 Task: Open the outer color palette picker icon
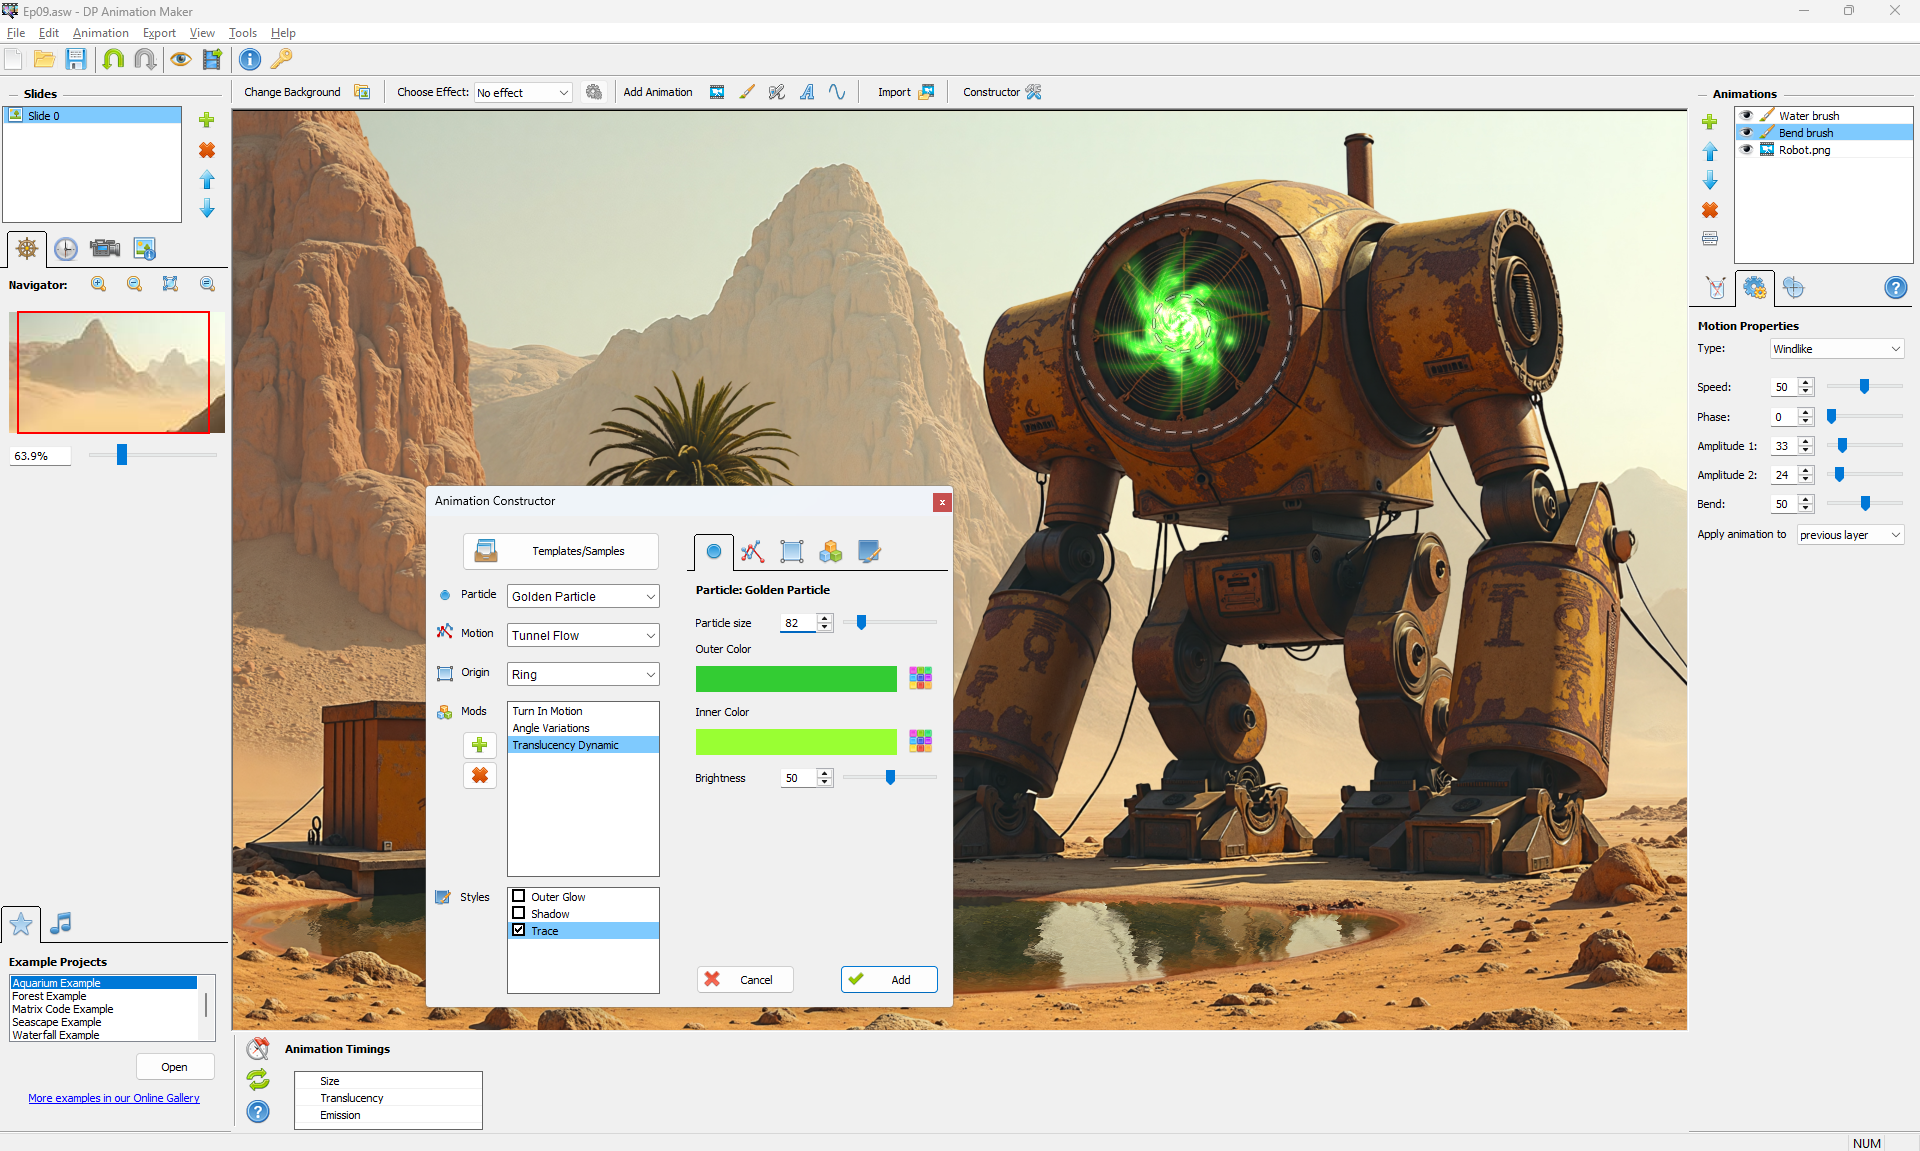coord(920,678)
